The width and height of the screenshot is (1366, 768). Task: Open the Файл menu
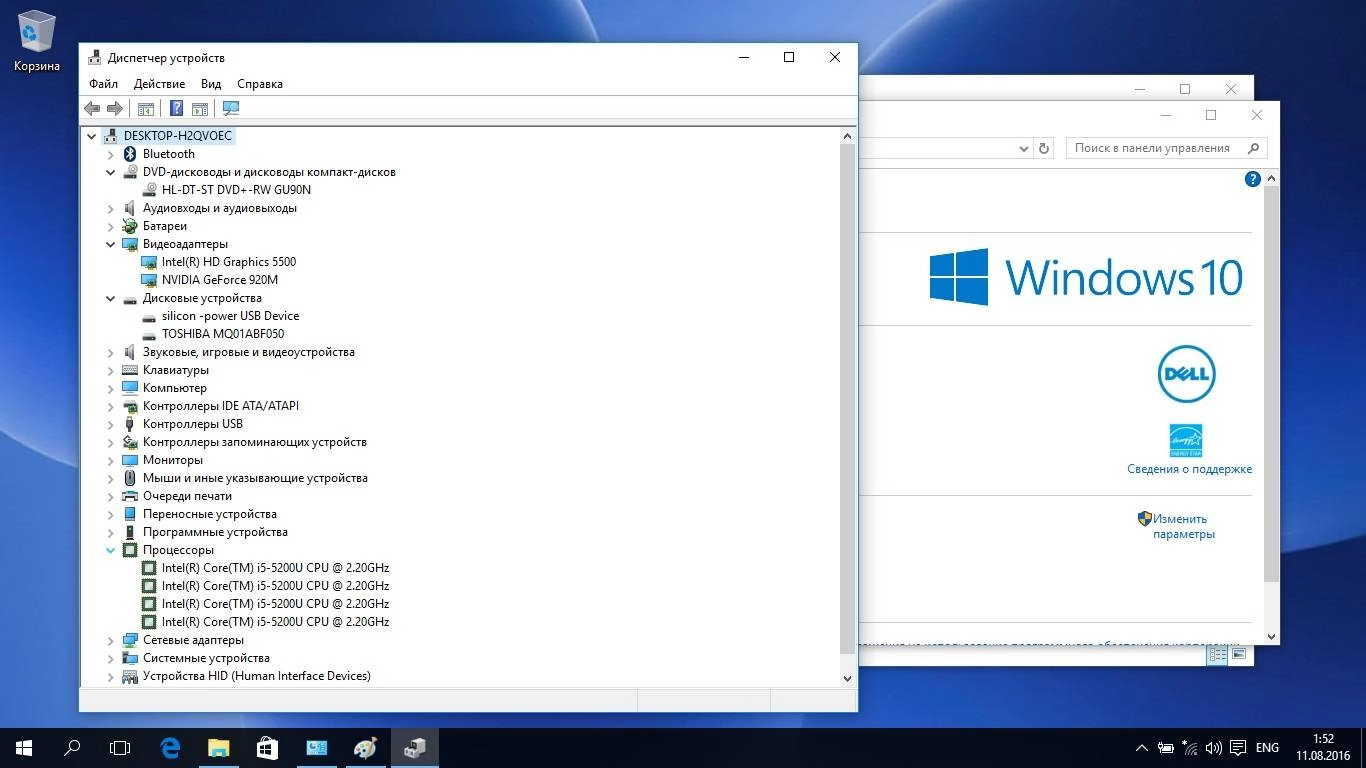103,84
